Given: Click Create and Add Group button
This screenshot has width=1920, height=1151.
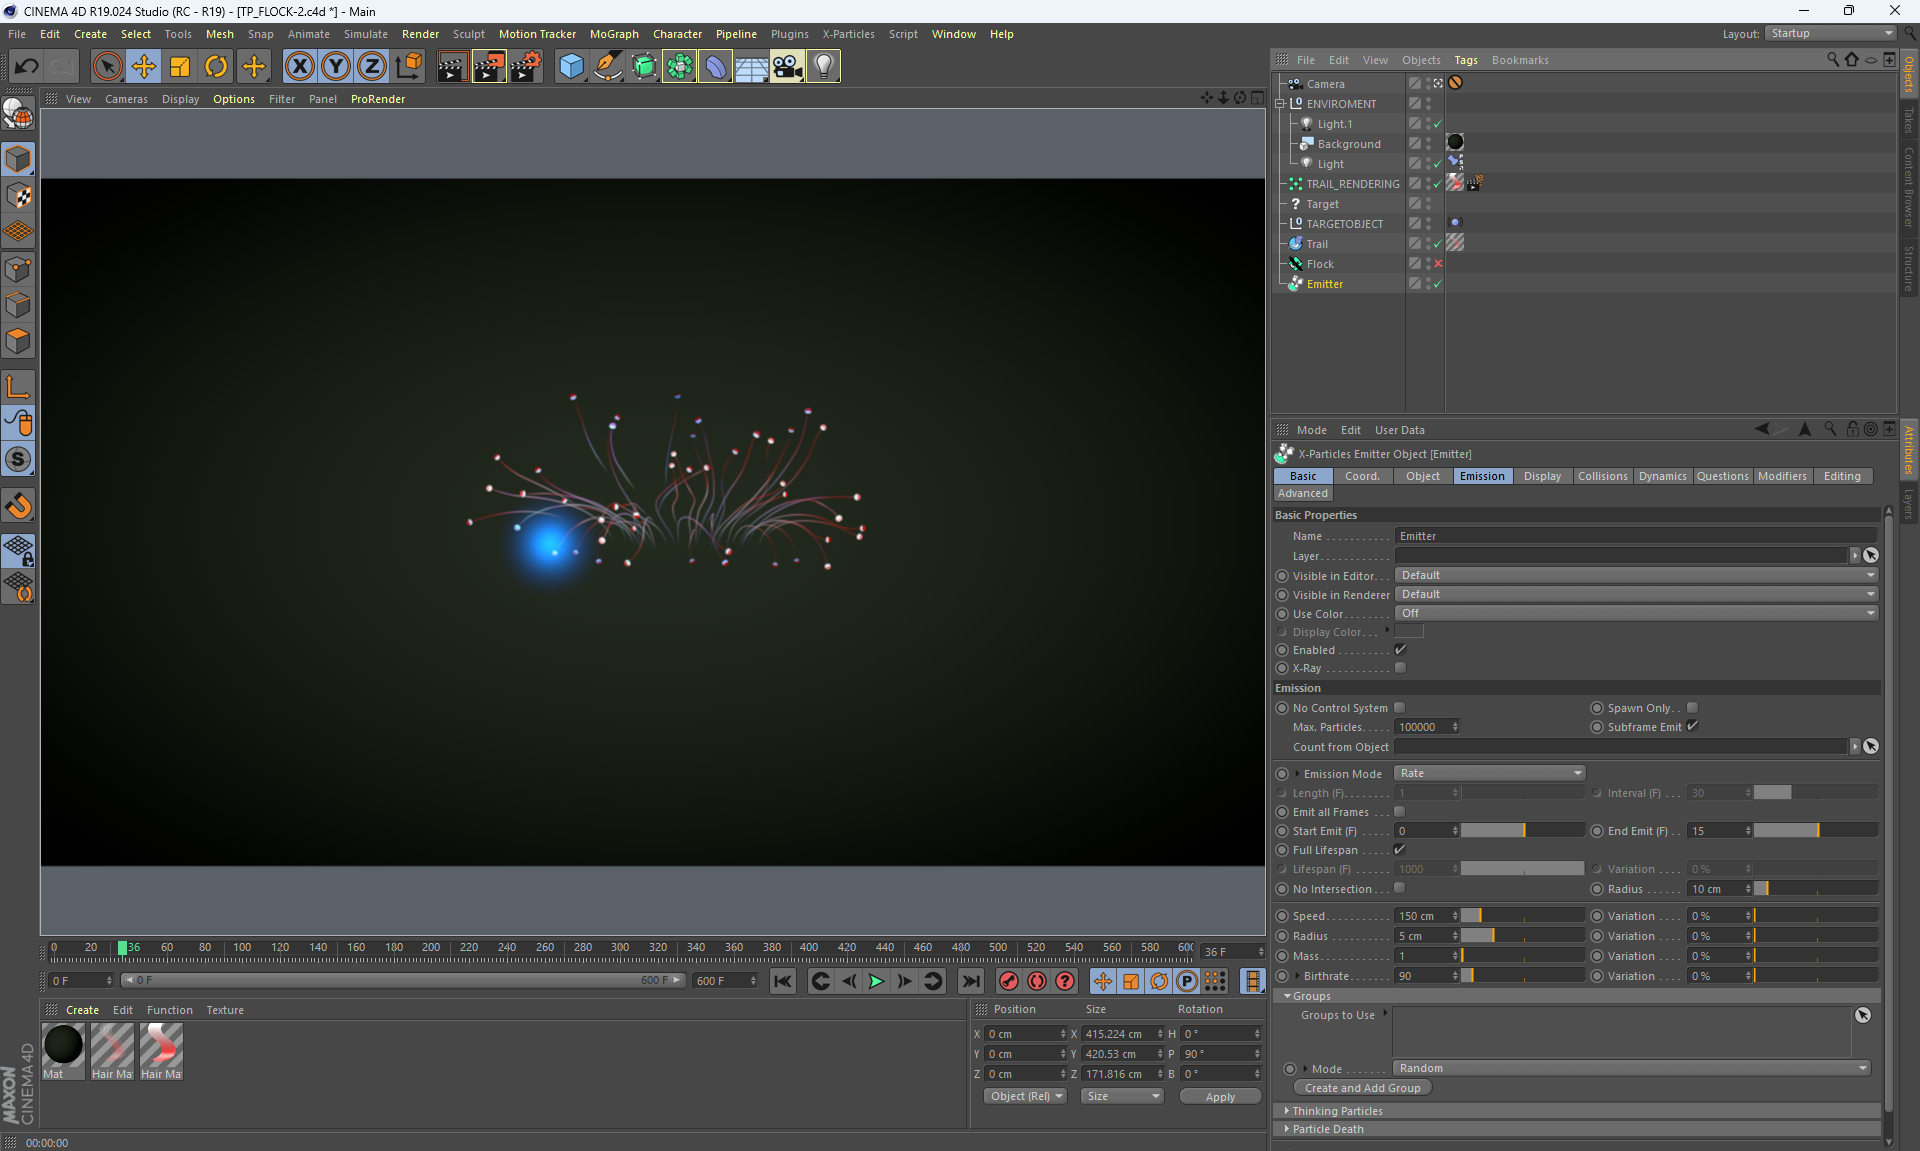Looking at the screenshot, I should pos(1362,1088).
